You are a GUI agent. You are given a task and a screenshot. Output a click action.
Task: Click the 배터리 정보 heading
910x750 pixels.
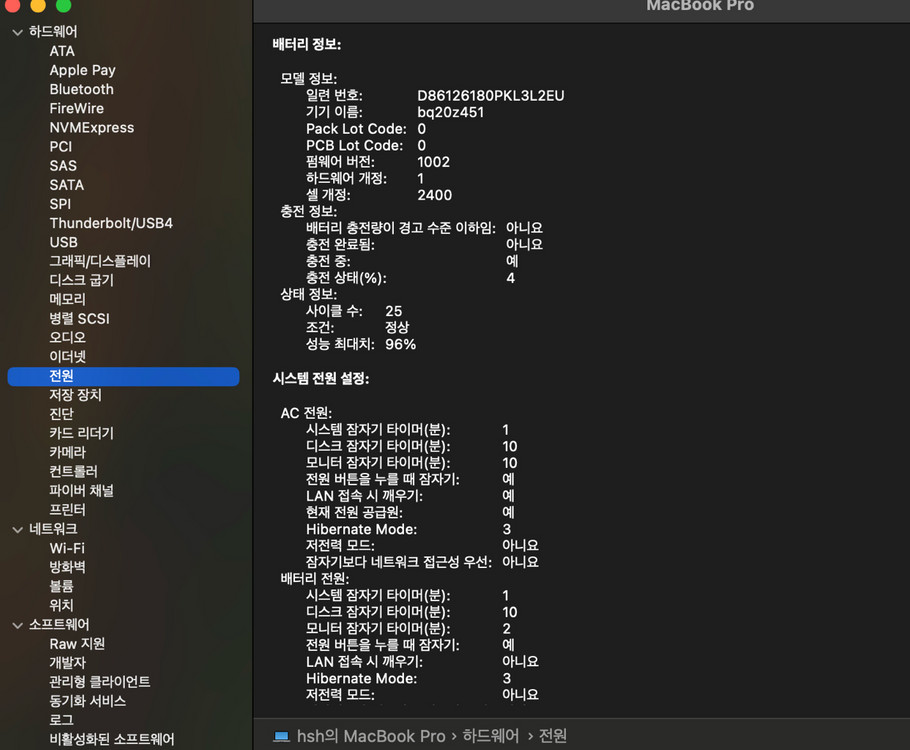tap(307, 44)
